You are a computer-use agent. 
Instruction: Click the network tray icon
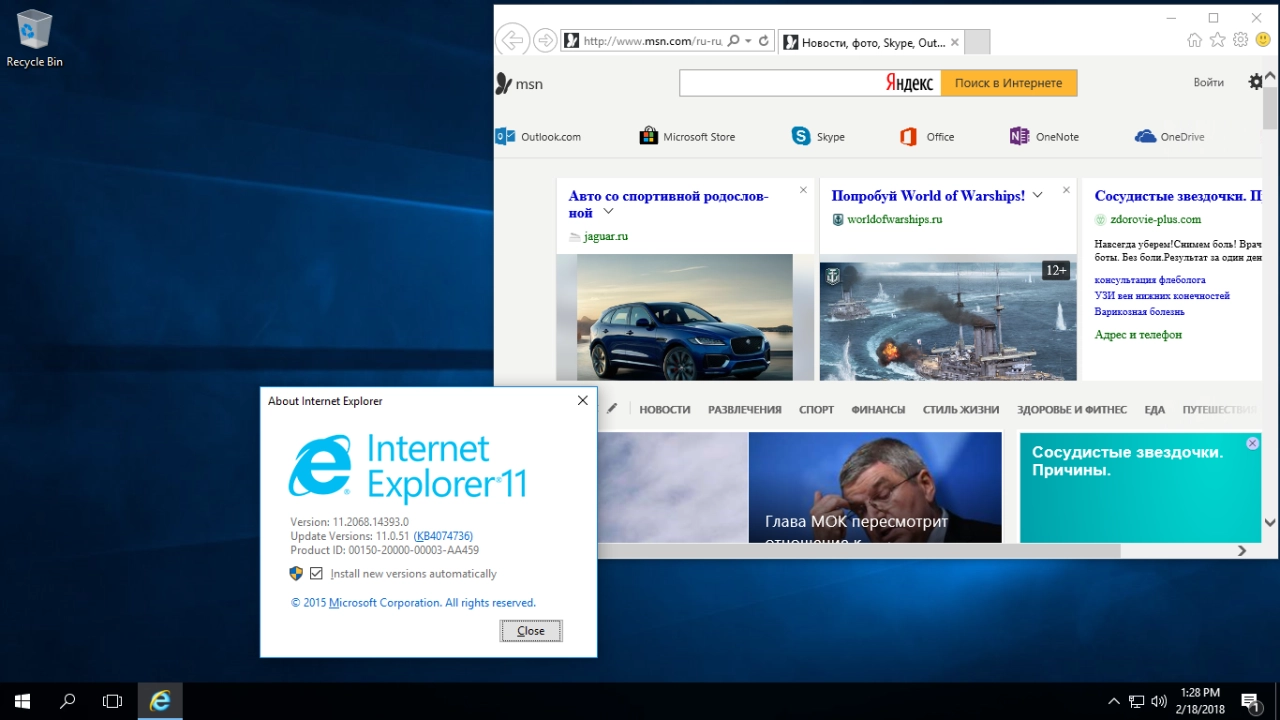tap(1137, 701)
